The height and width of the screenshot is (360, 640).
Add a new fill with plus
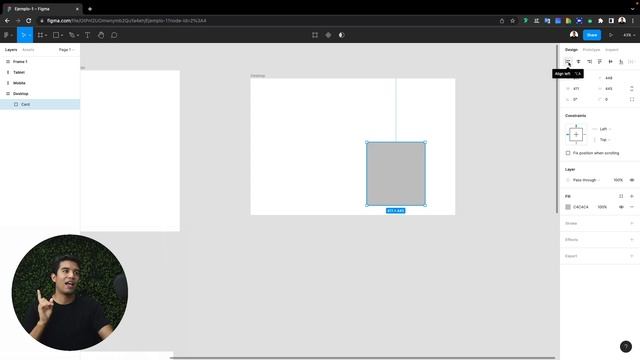click(x=631, y=196)
